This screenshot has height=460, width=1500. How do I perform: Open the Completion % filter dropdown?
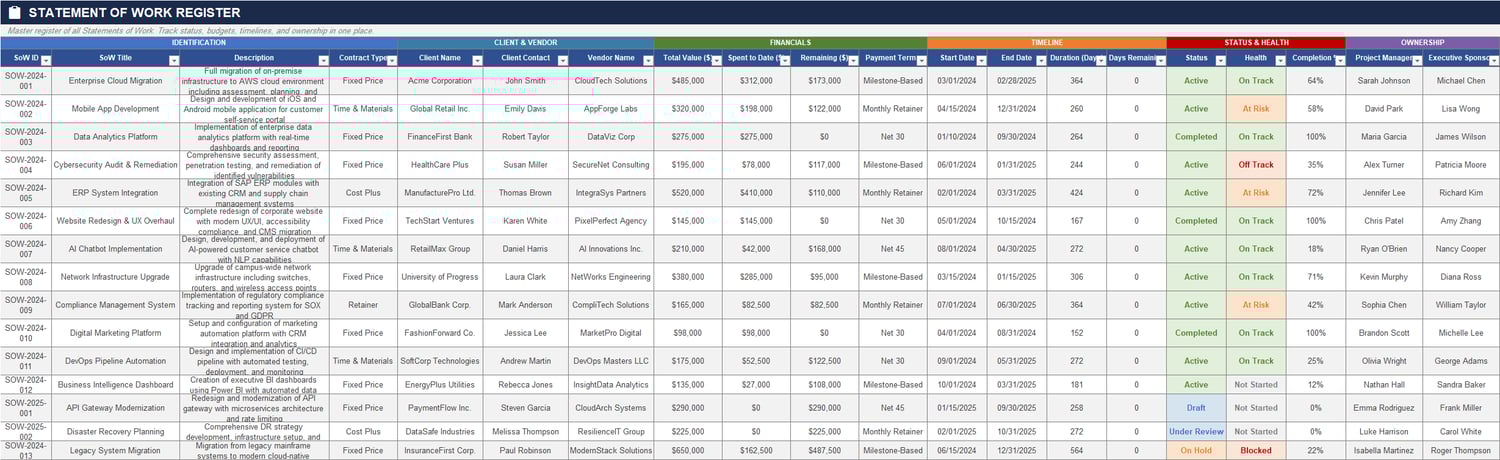click(x=1339, y=59)
